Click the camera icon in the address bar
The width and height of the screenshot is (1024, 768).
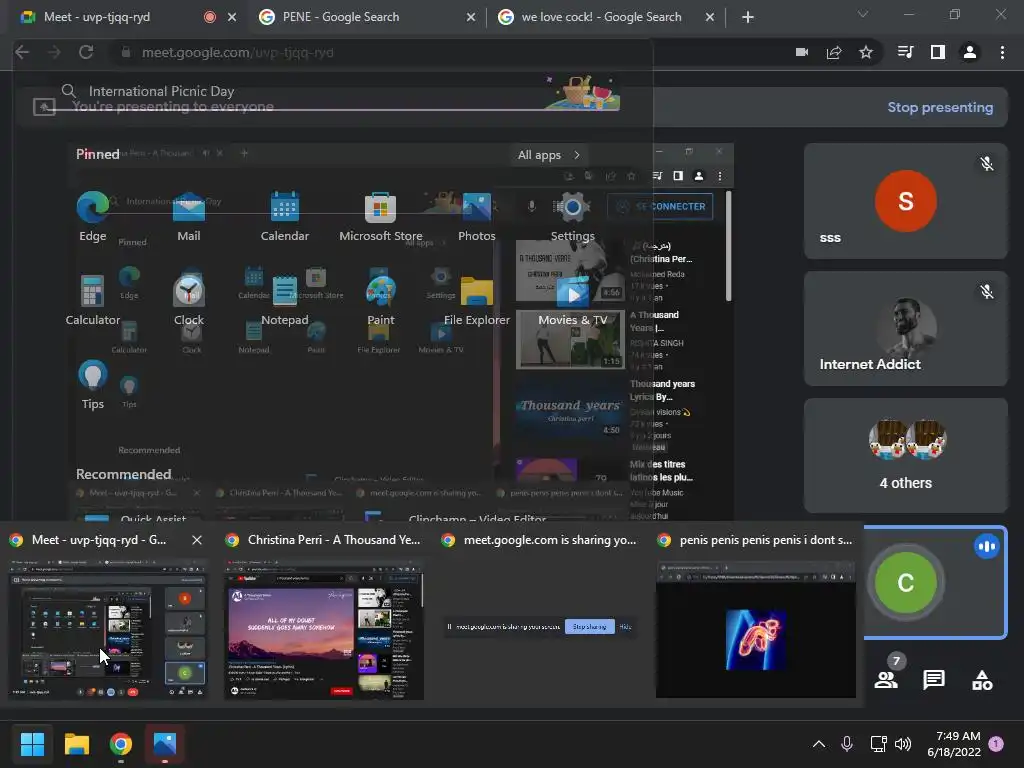[802, 52]
